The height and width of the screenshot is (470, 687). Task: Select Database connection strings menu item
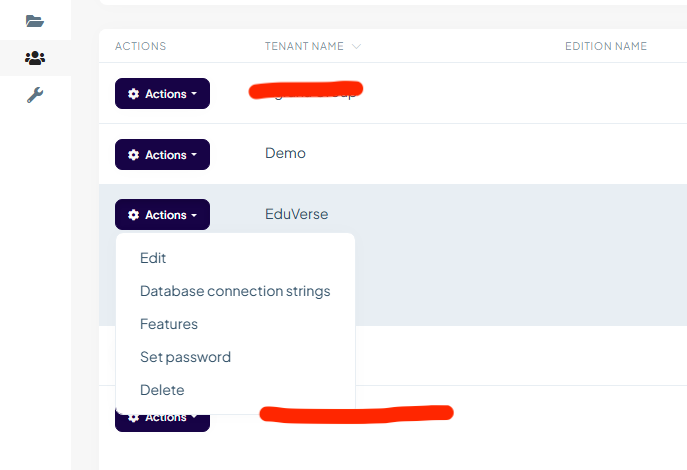(x=235, y=291)
